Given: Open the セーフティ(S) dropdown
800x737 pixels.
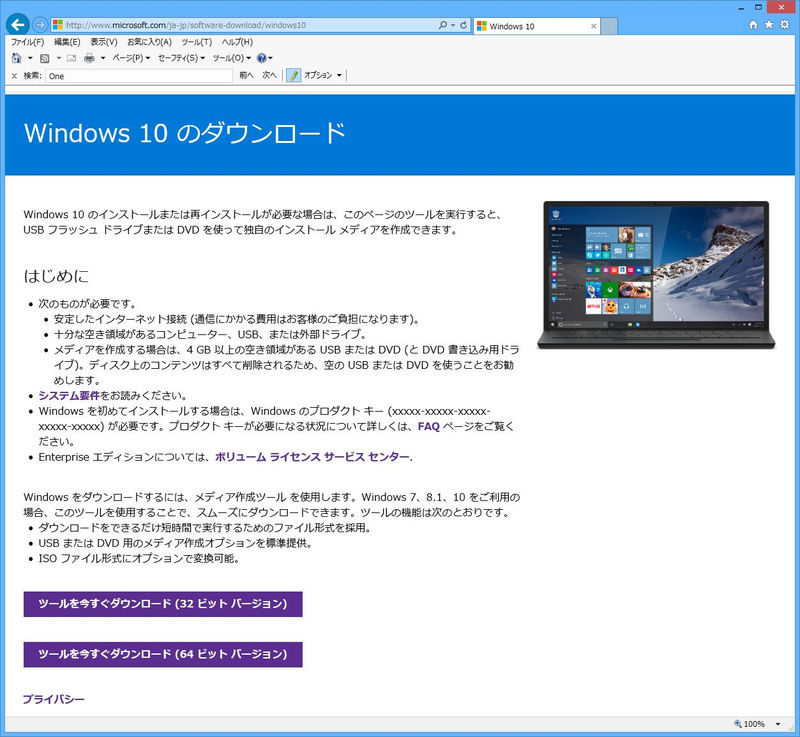Looking at the screenshot, I should pos(181,58).
